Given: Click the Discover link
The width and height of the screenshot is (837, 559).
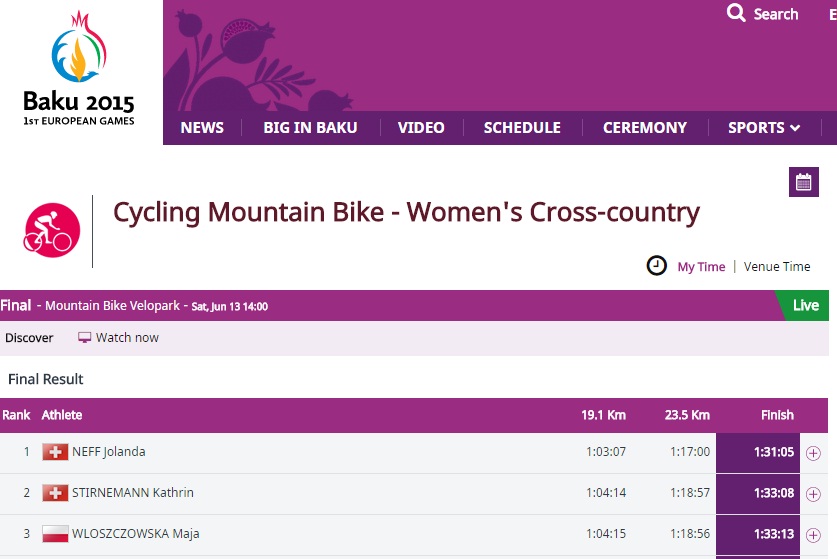Looking at the screenshot, I should pyautogui.click(x=29, y=338).
